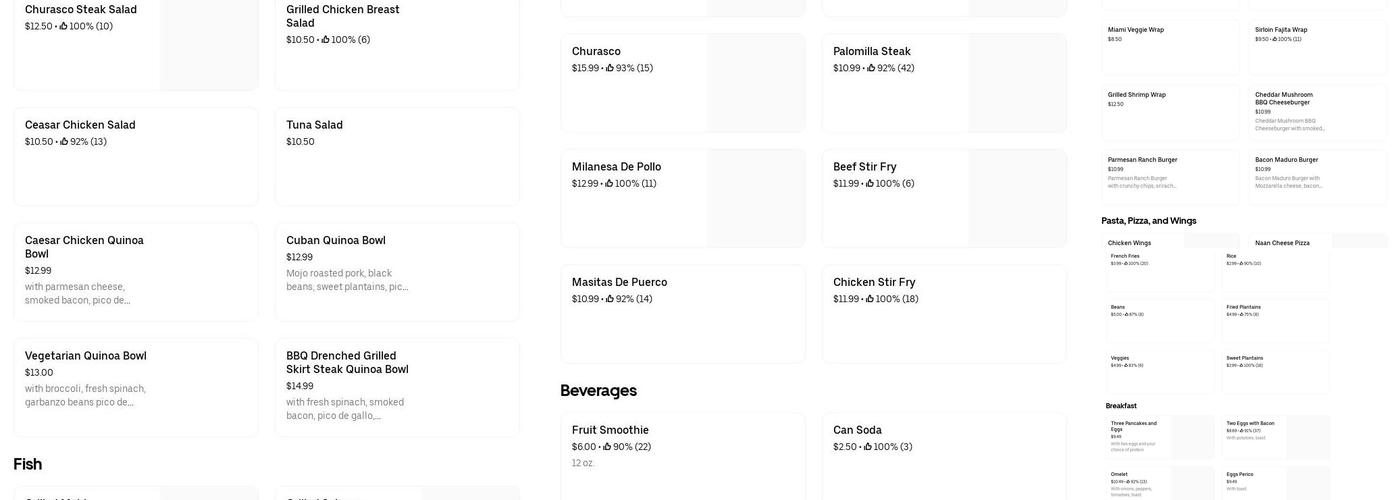Choose BBQ Drenched Grilled Skirt Steak Quinoa Bowl
The height and width of the screenshot is (500, 1400).
[x=397, y=387]
